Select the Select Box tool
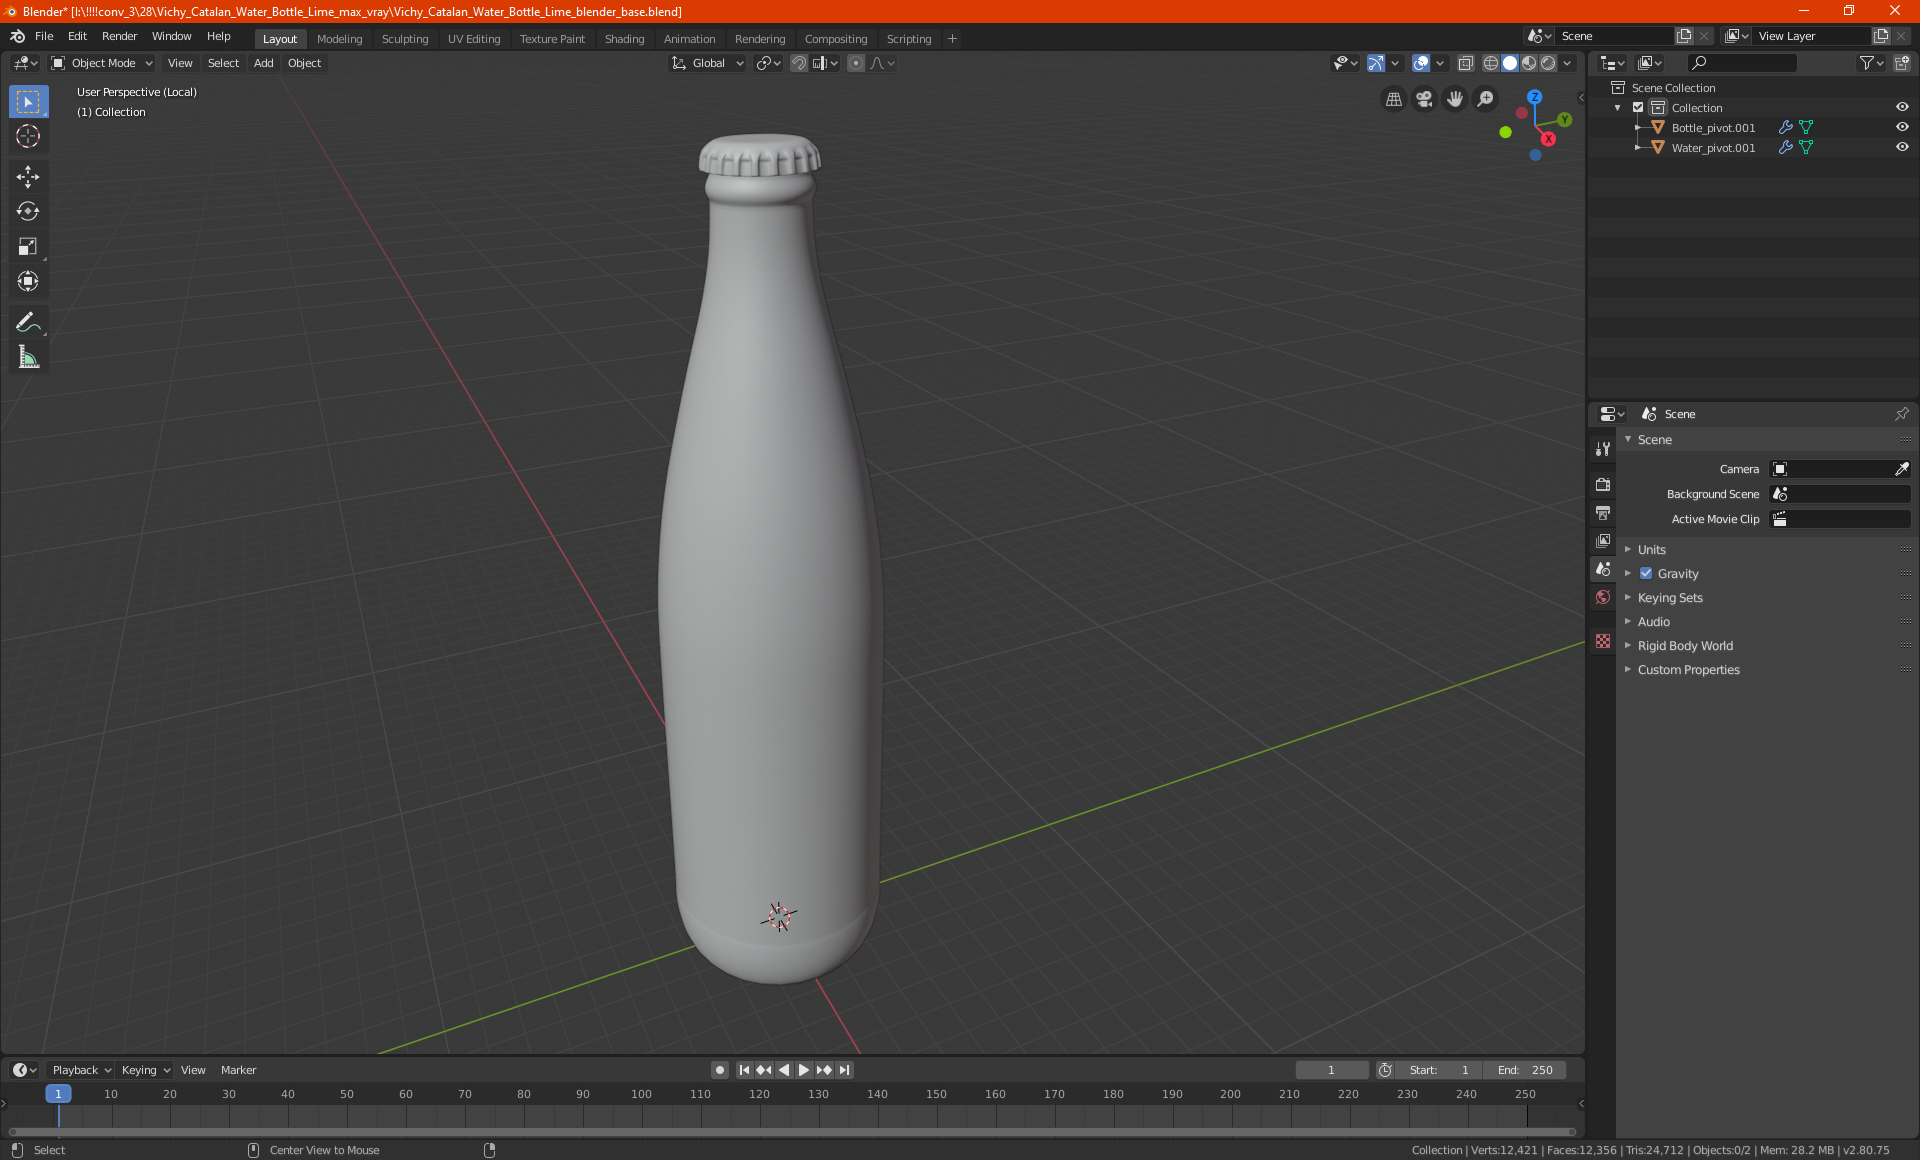1920x1160 pixels. point(28,102)
